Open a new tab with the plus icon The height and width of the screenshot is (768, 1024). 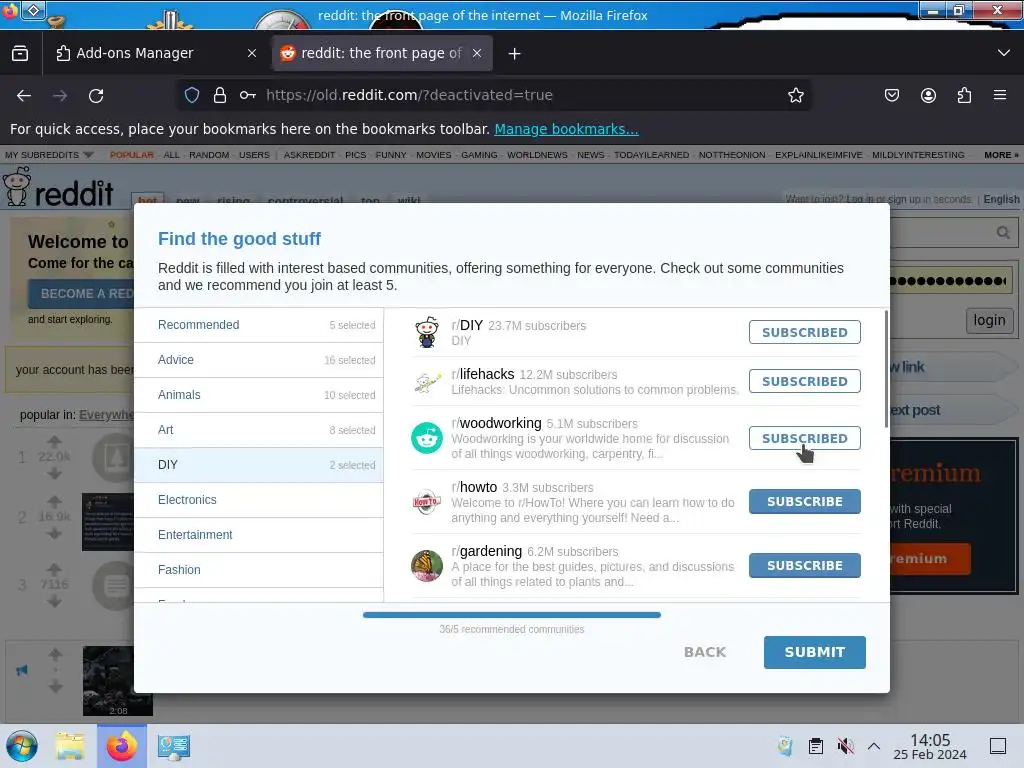[x=515, y=54]
